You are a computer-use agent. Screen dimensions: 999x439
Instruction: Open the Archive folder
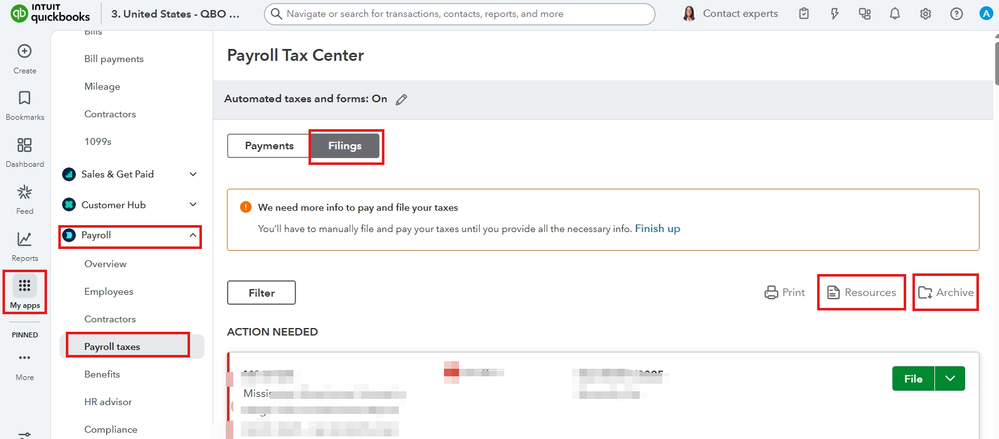(946, 292)
